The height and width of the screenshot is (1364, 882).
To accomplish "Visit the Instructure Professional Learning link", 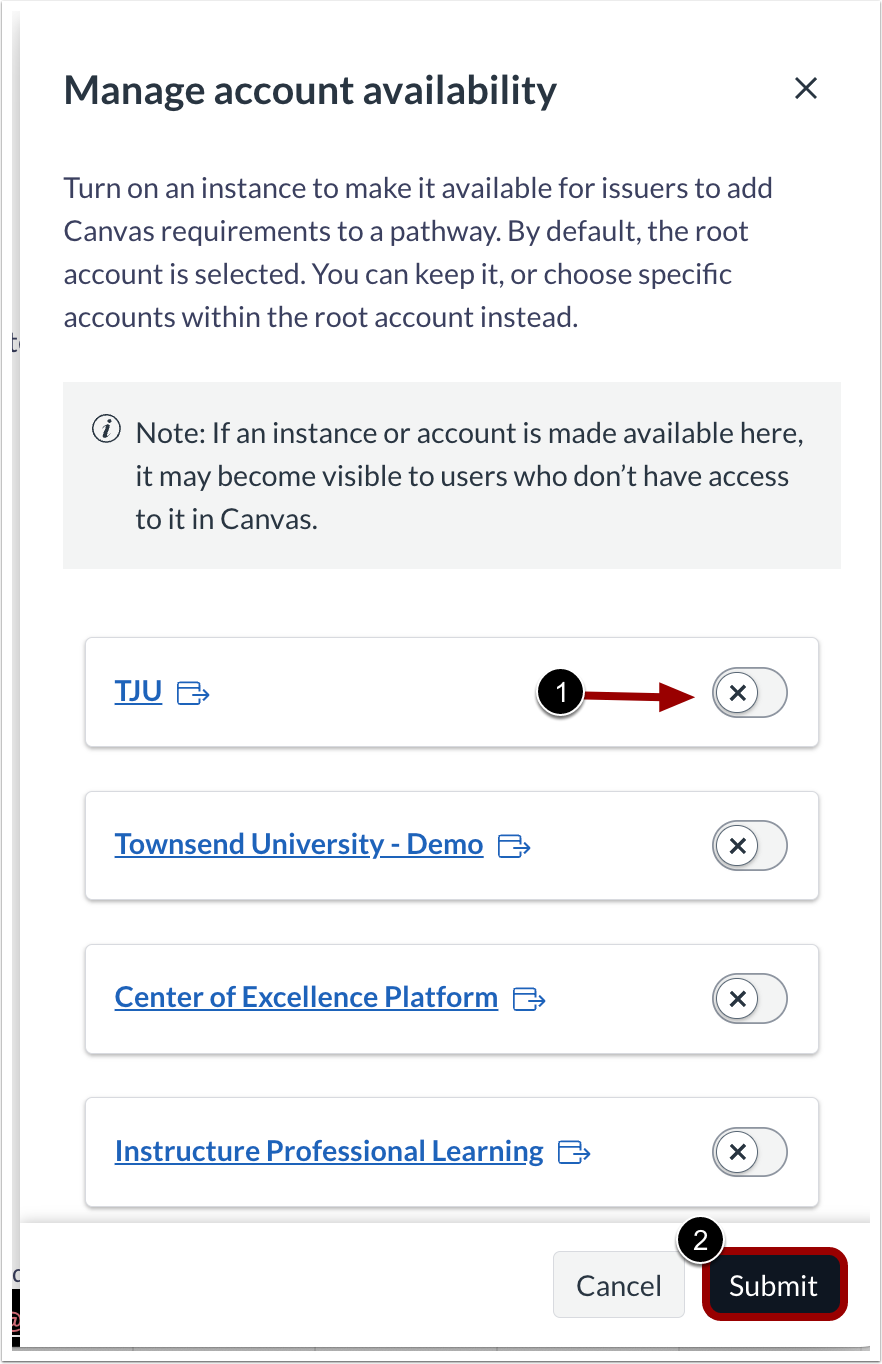I will [329, 1150].
